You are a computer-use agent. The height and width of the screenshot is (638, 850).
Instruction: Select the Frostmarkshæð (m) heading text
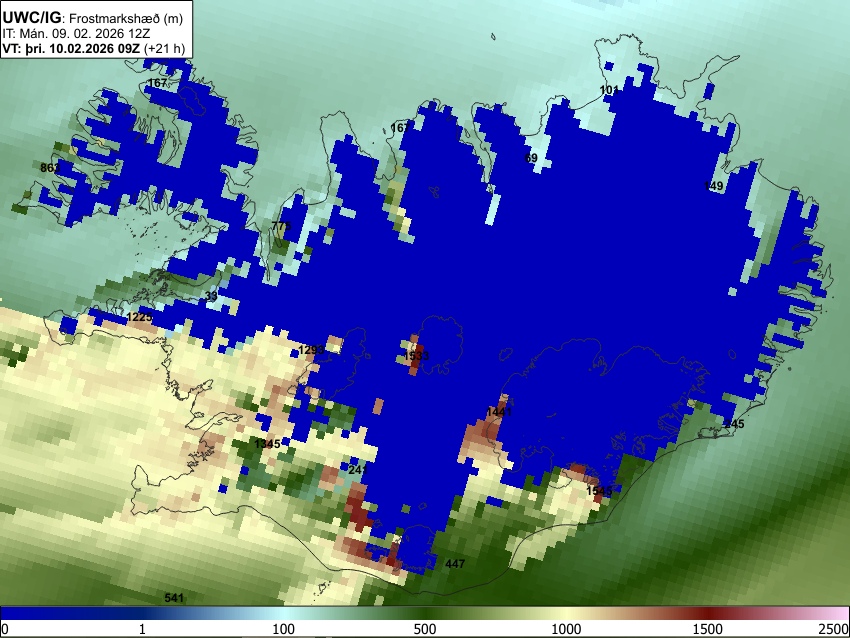pyautogui.click(x=126, y=18)
